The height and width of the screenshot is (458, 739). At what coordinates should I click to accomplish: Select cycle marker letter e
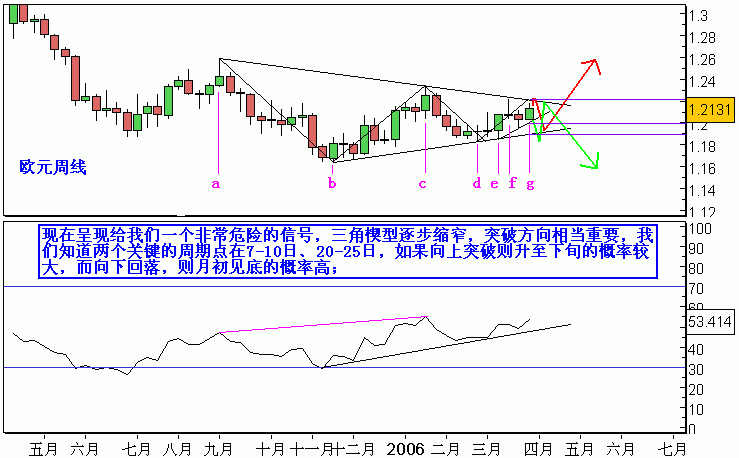click(494, 183)
